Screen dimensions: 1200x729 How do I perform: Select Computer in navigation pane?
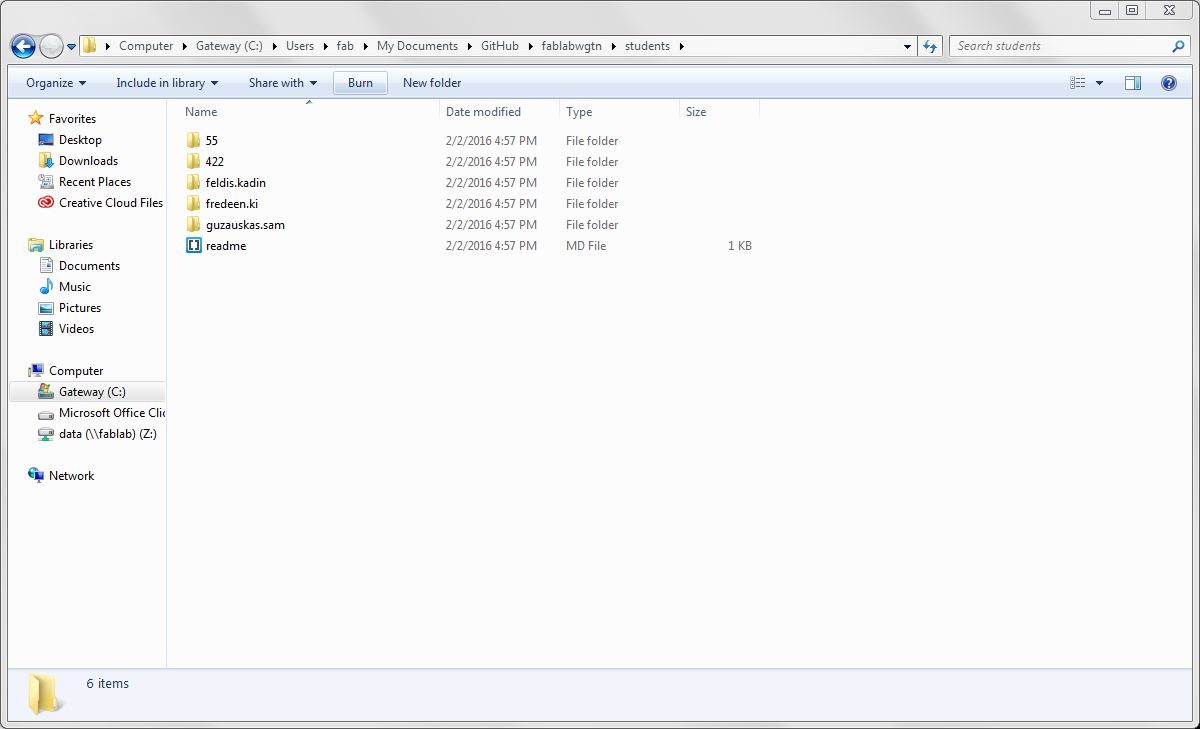pos(76,371)
